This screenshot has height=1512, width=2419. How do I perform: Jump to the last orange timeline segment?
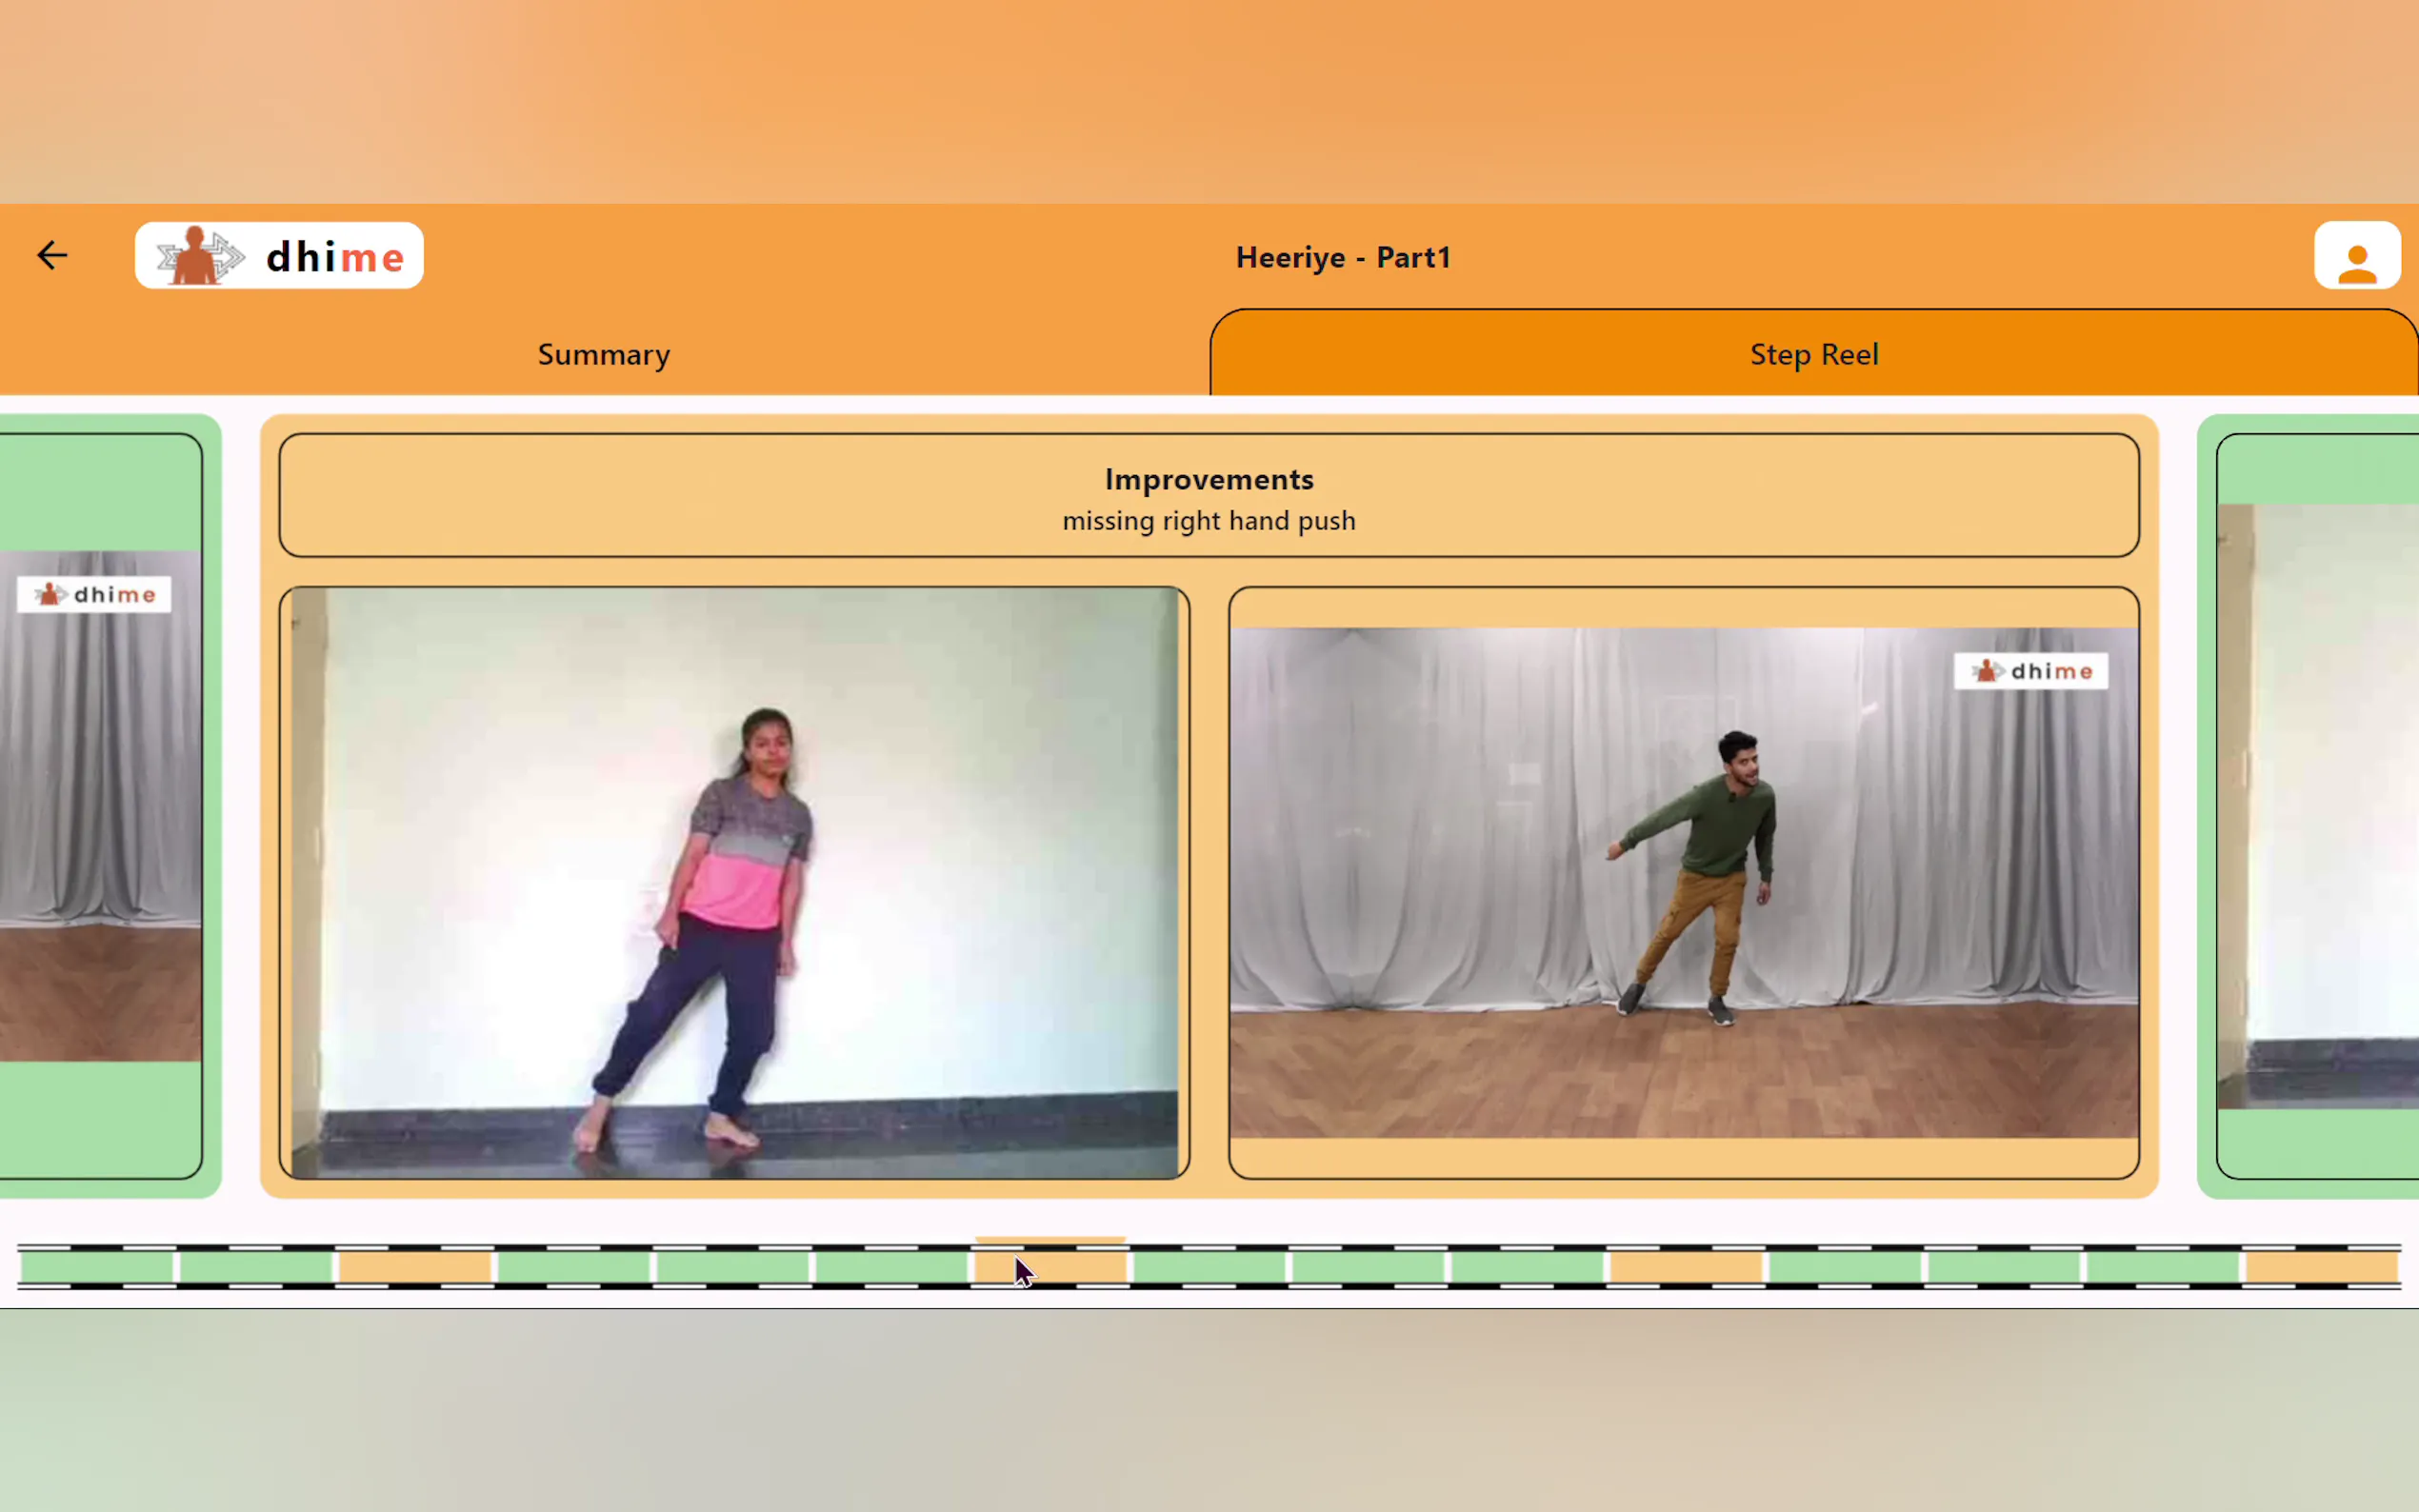(2320, 1268)
